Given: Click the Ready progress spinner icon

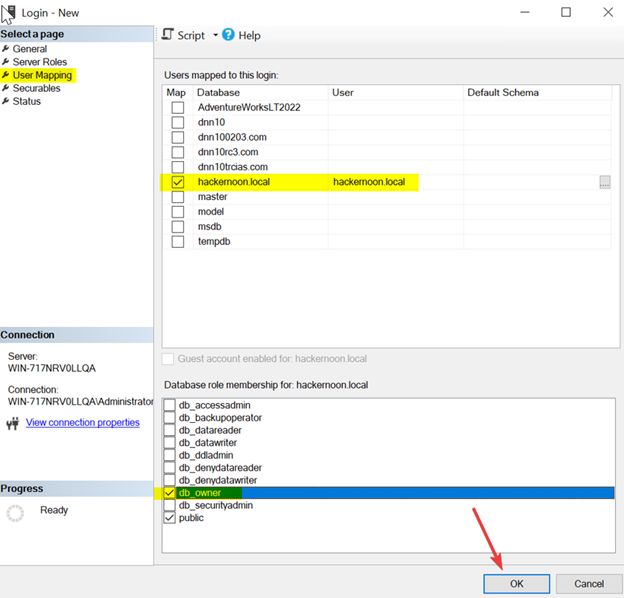Looking at the screenshot, I should click(15, 513).
